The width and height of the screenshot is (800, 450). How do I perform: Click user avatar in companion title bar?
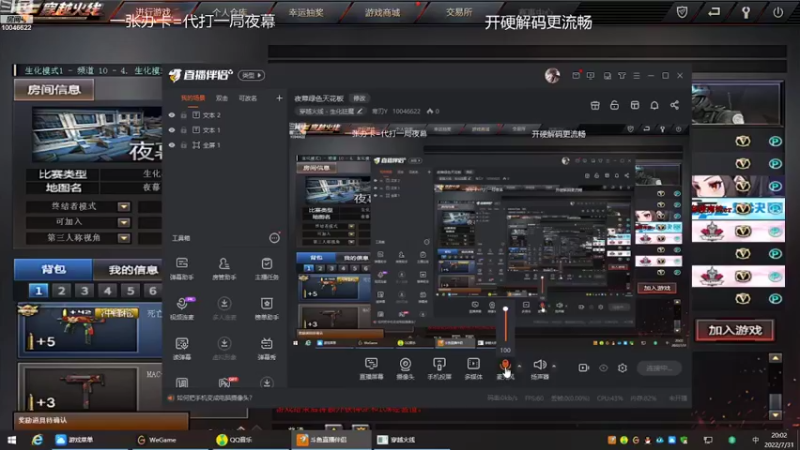(x=552, y=76)
